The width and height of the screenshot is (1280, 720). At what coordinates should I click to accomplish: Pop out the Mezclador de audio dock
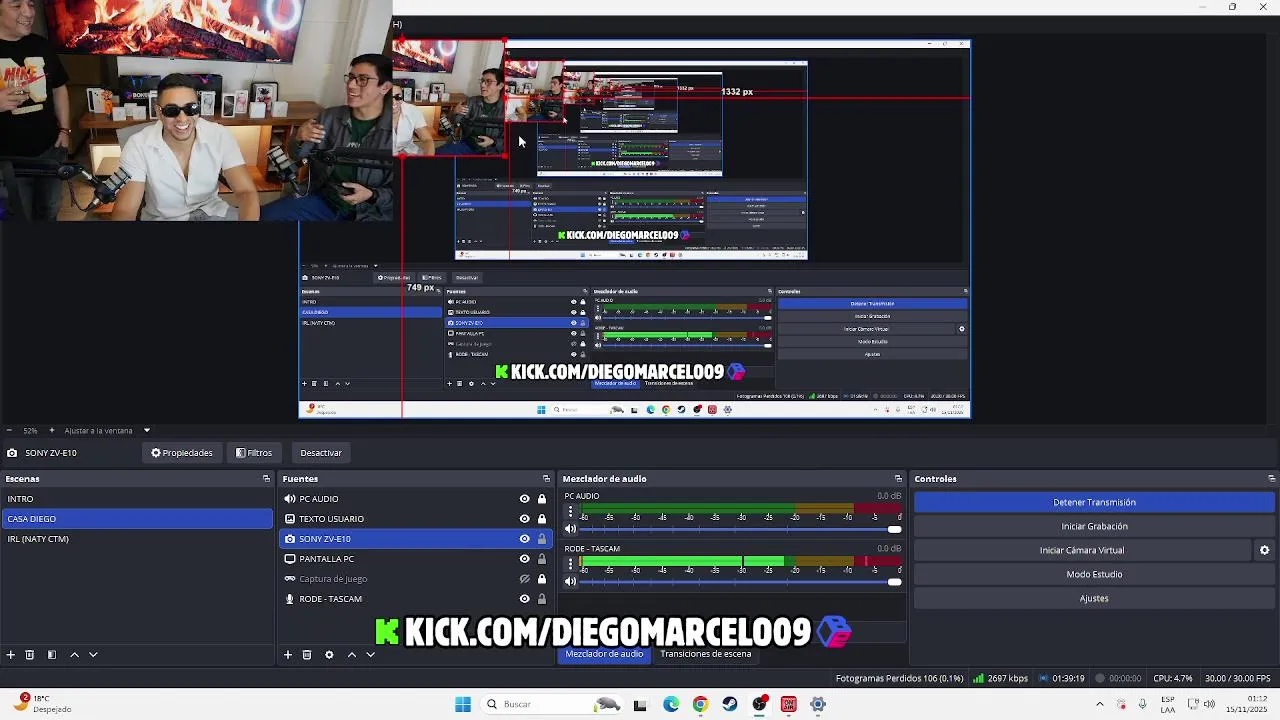pyautogui.click(x=898, y=478)
